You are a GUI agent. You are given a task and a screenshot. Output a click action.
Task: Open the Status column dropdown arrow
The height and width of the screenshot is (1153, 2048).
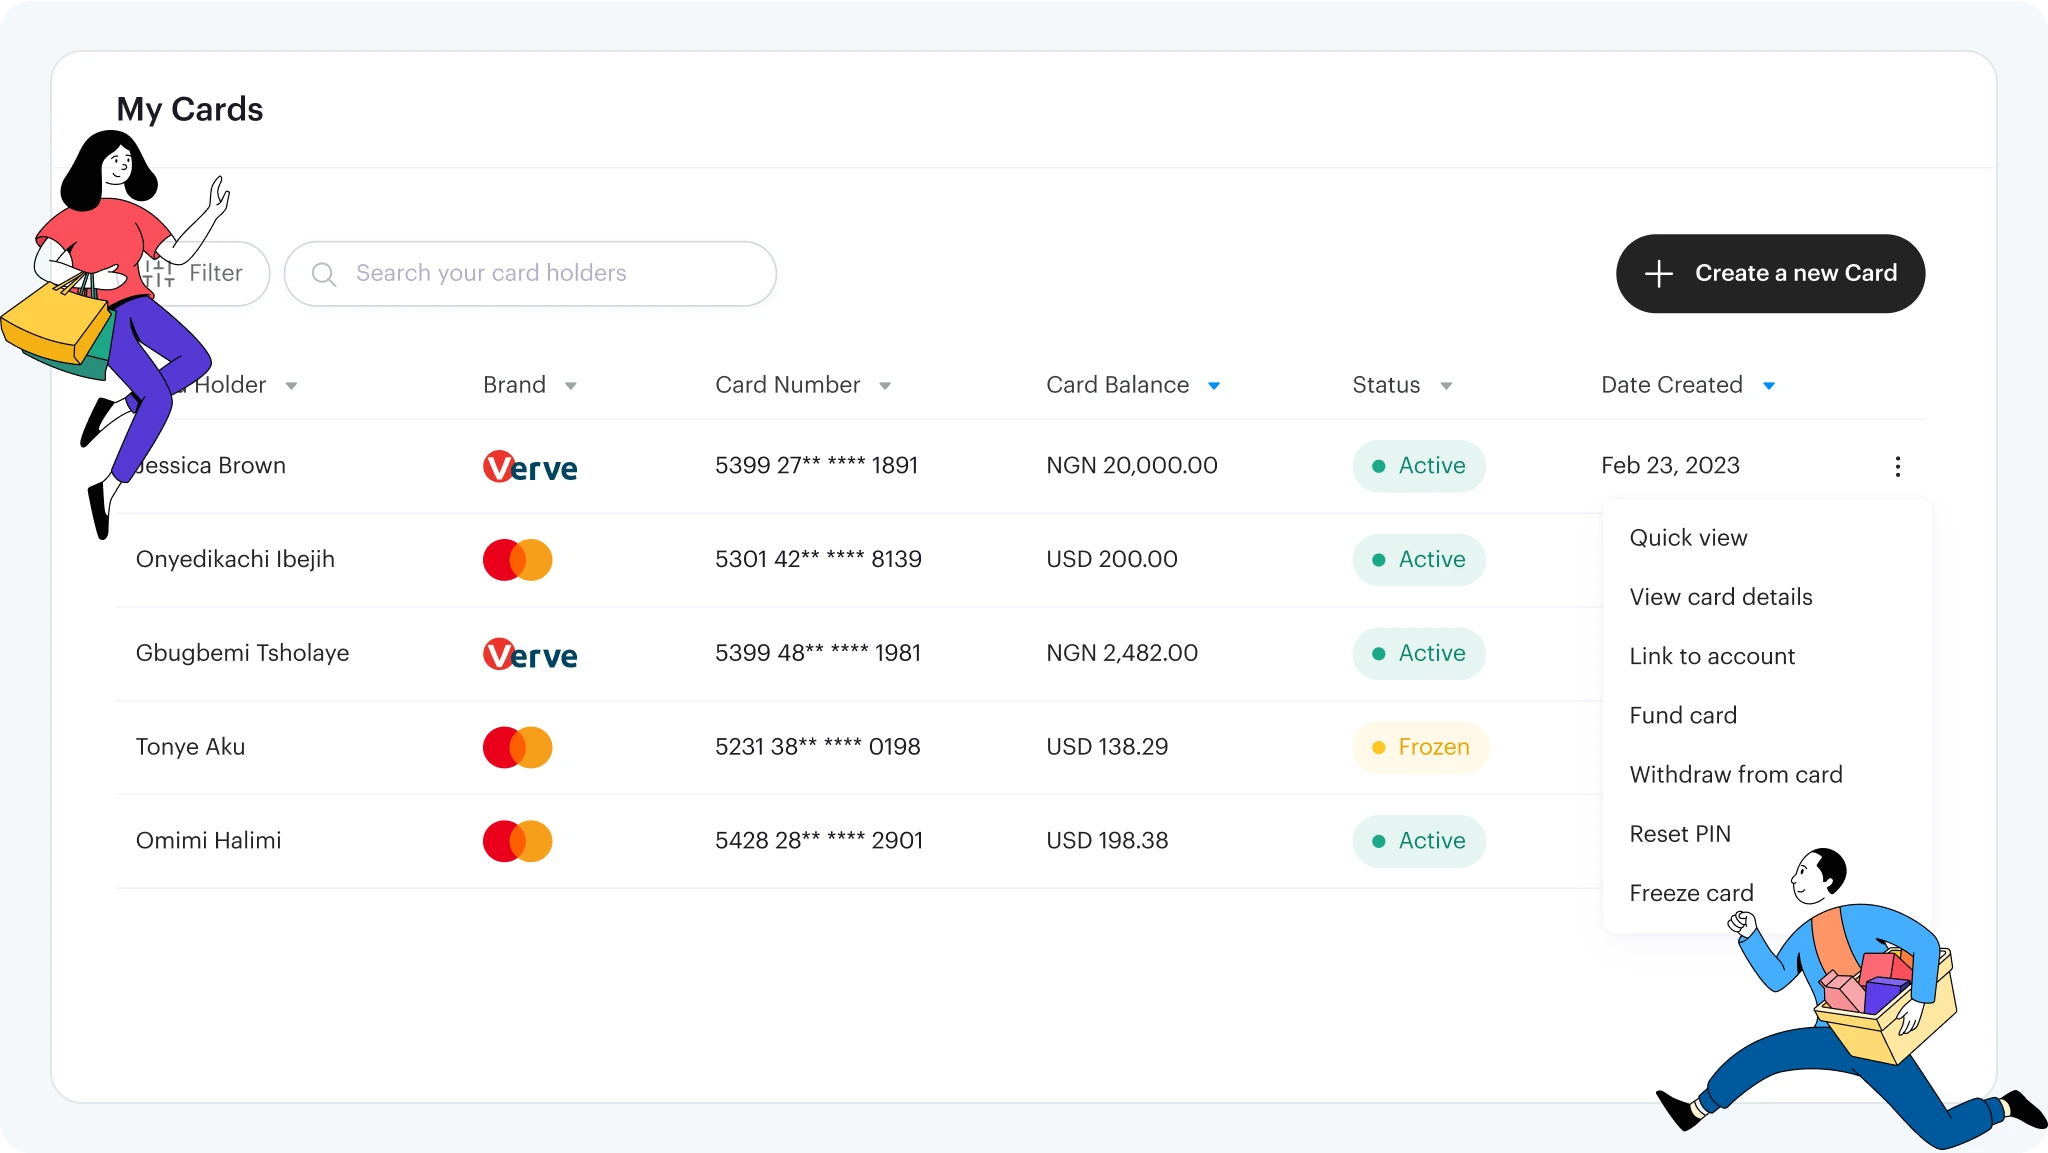(1446, 386)
